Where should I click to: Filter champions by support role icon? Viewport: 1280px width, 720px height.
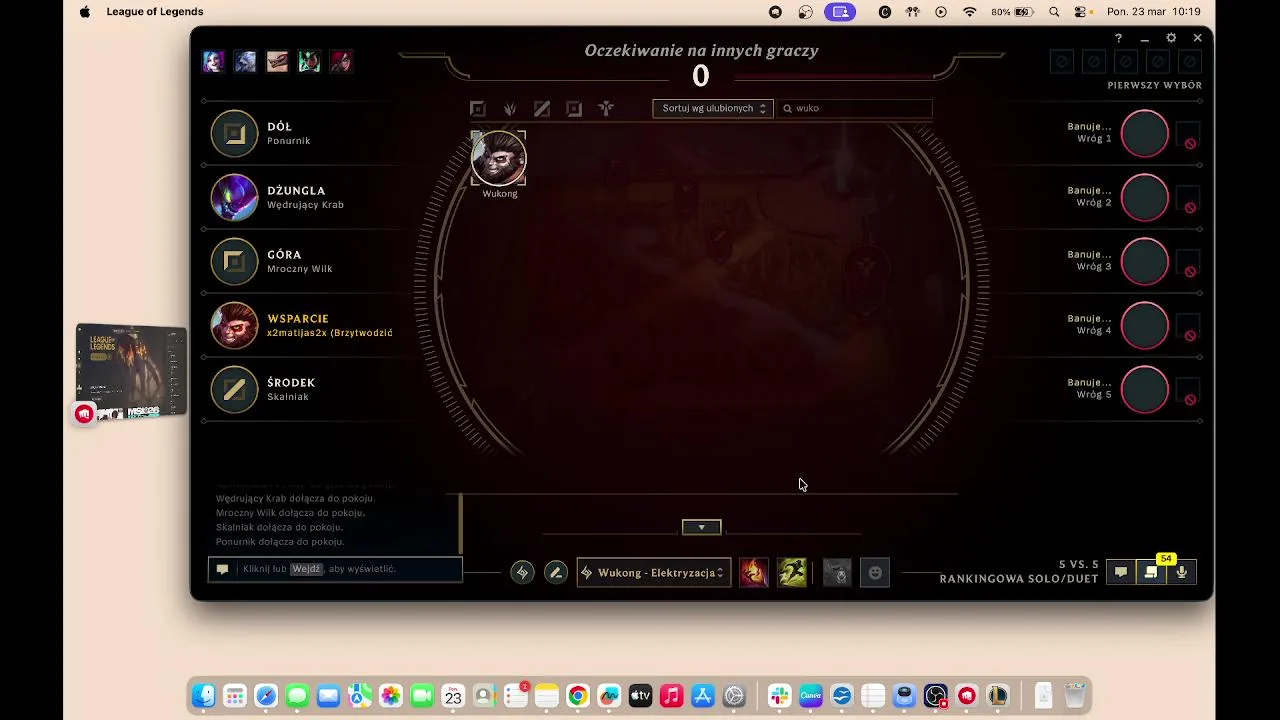tap(606, 109)
